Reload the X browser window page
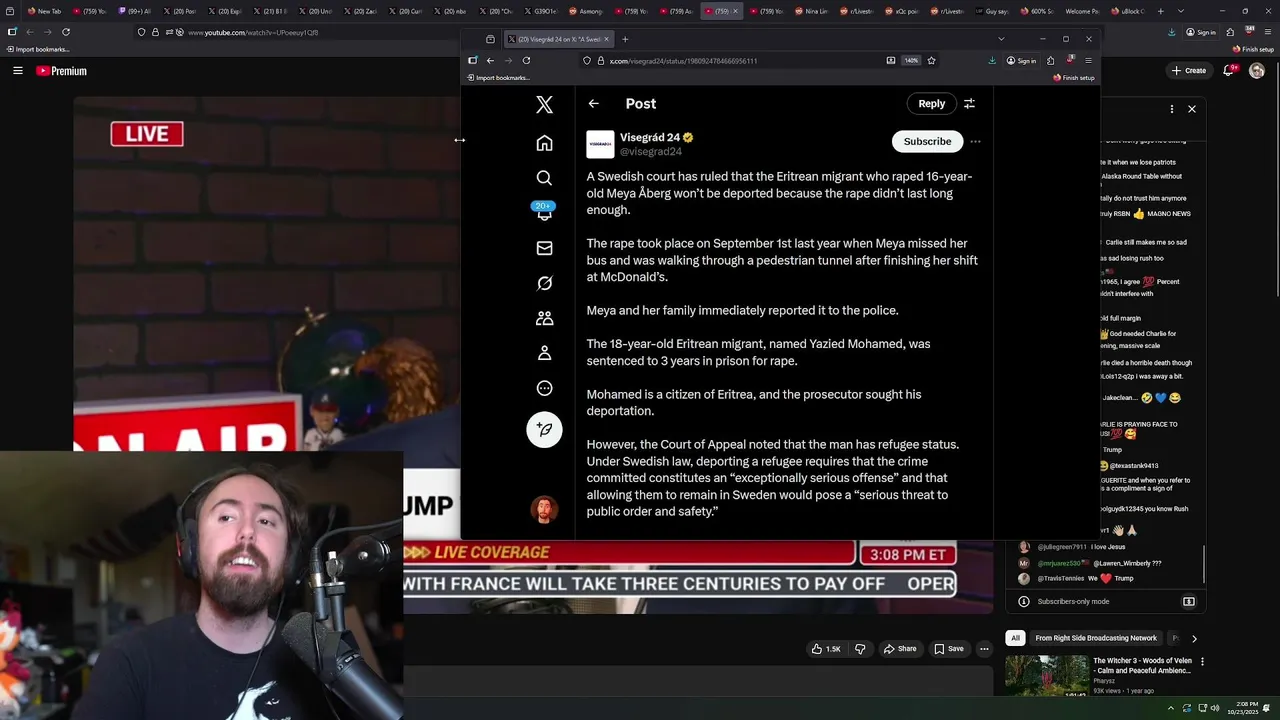This screenshot has width=1280, height=720. coord(526,61)
